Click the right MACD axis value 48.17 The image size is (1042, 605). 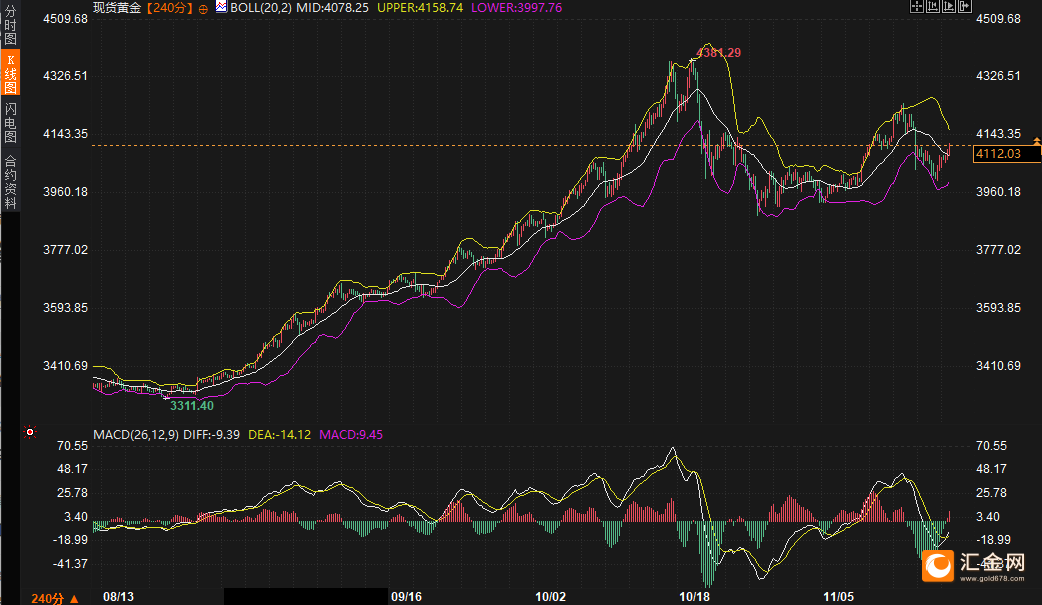point(991,469)
